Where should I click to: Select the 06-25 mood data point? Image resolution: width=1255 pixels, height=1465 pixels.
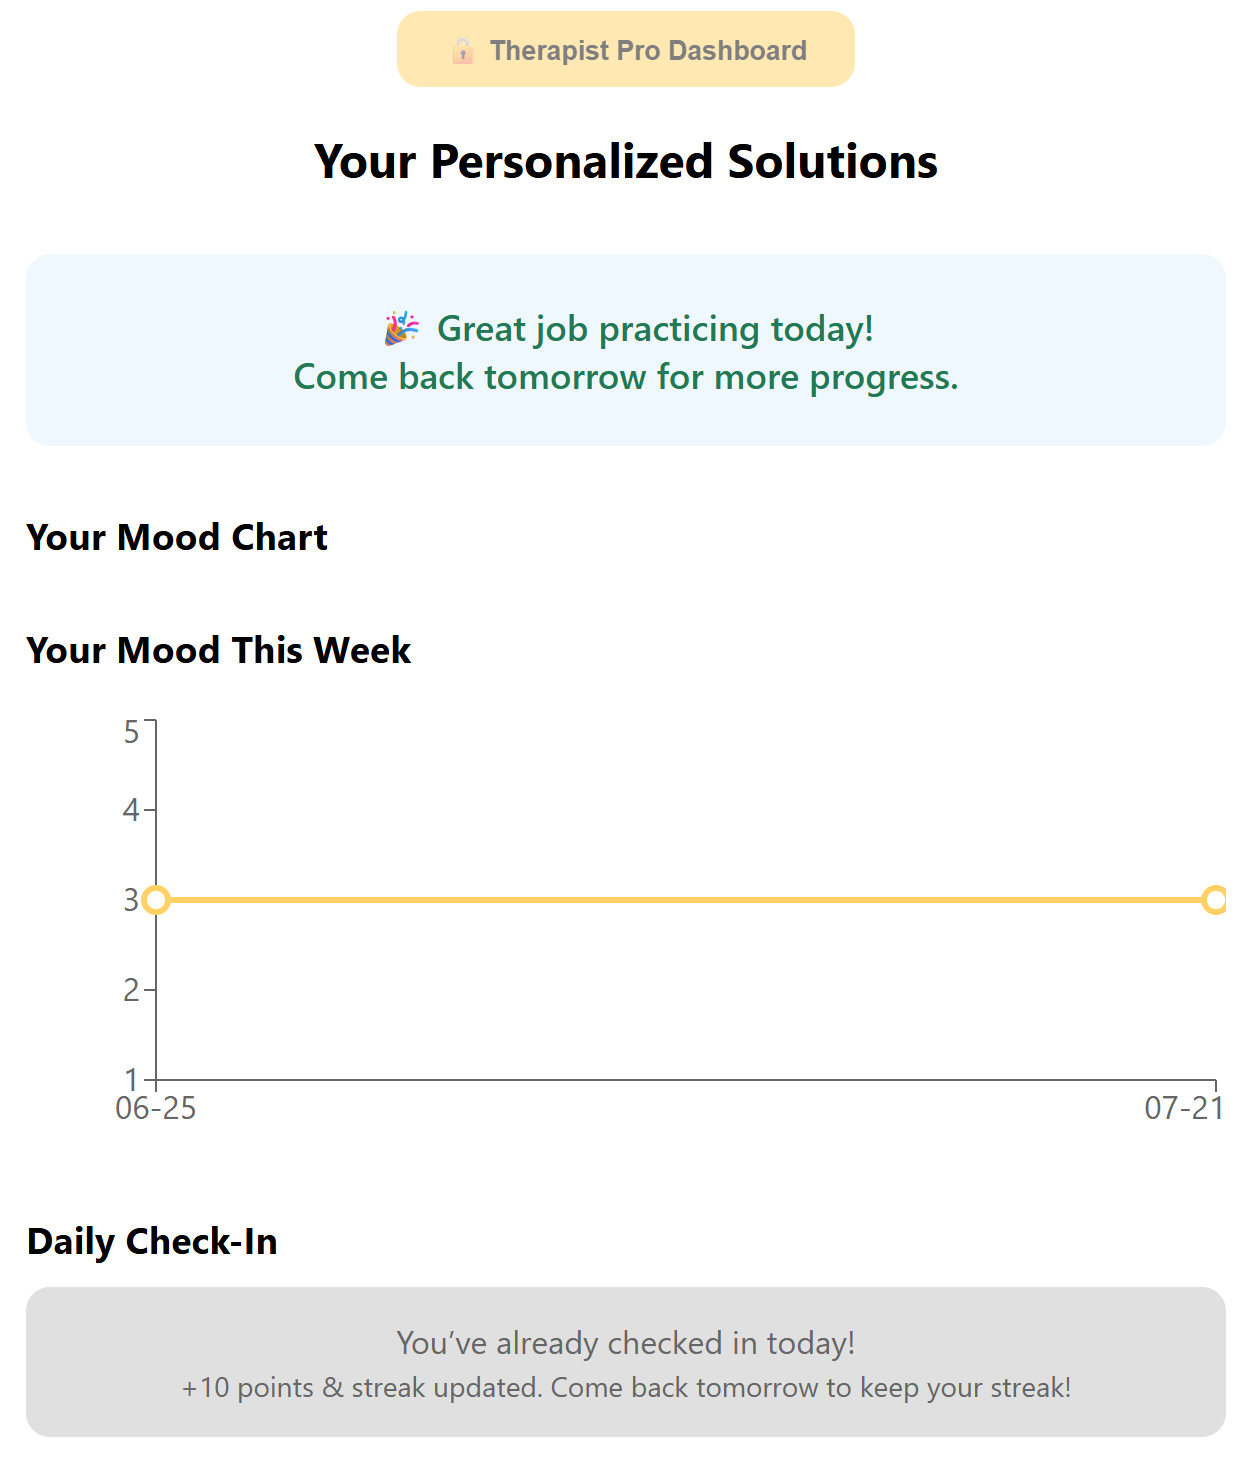tap(156, 900)
